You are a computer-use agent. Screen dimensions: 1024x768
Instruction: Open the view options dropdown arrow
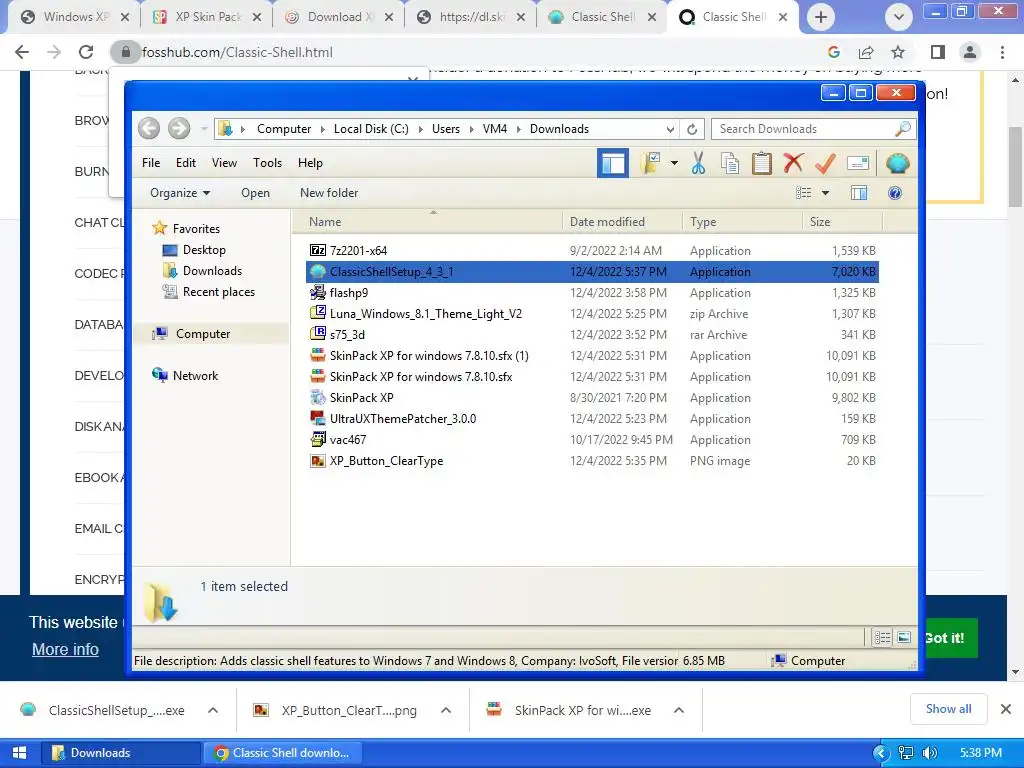825,193
